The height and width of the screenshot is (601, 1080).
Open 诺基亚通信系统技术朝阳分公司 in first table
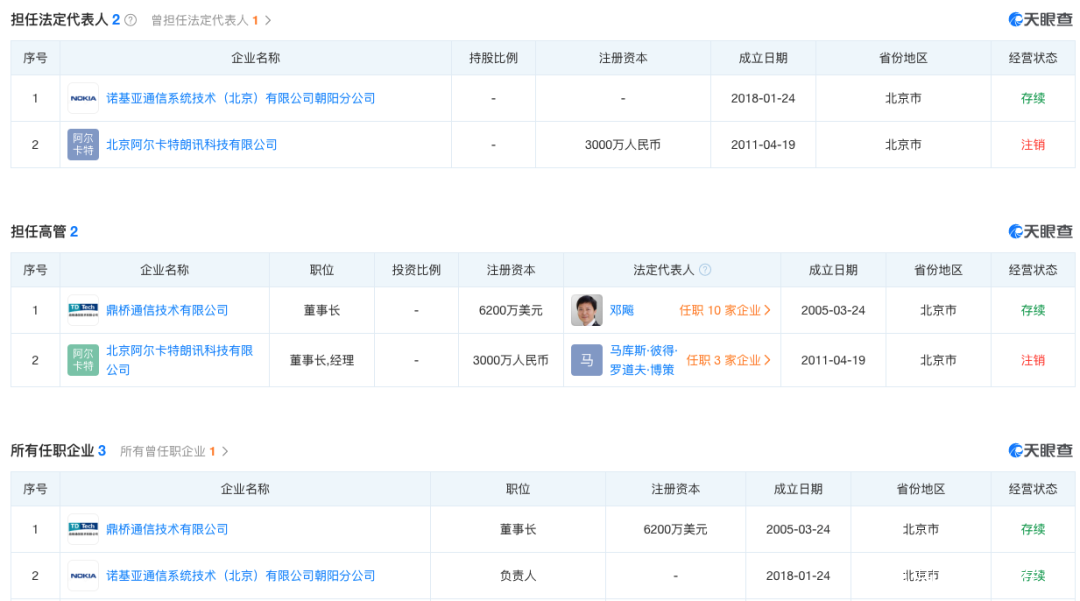click(240, 98)
